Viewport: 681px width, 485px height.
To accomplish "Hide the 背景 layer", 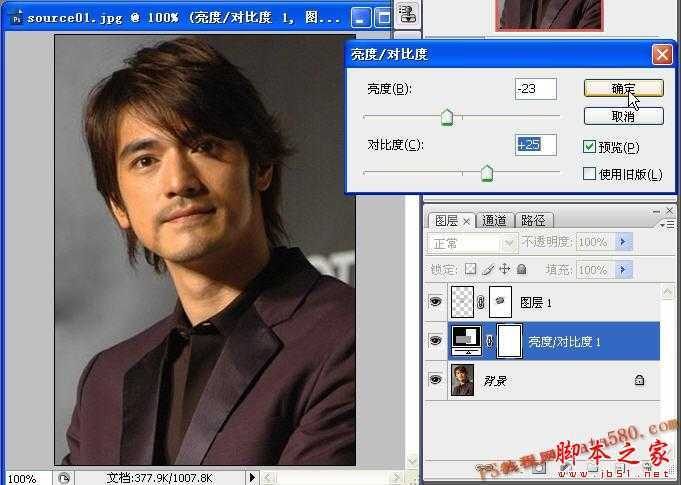I will [x=436, y=380].
